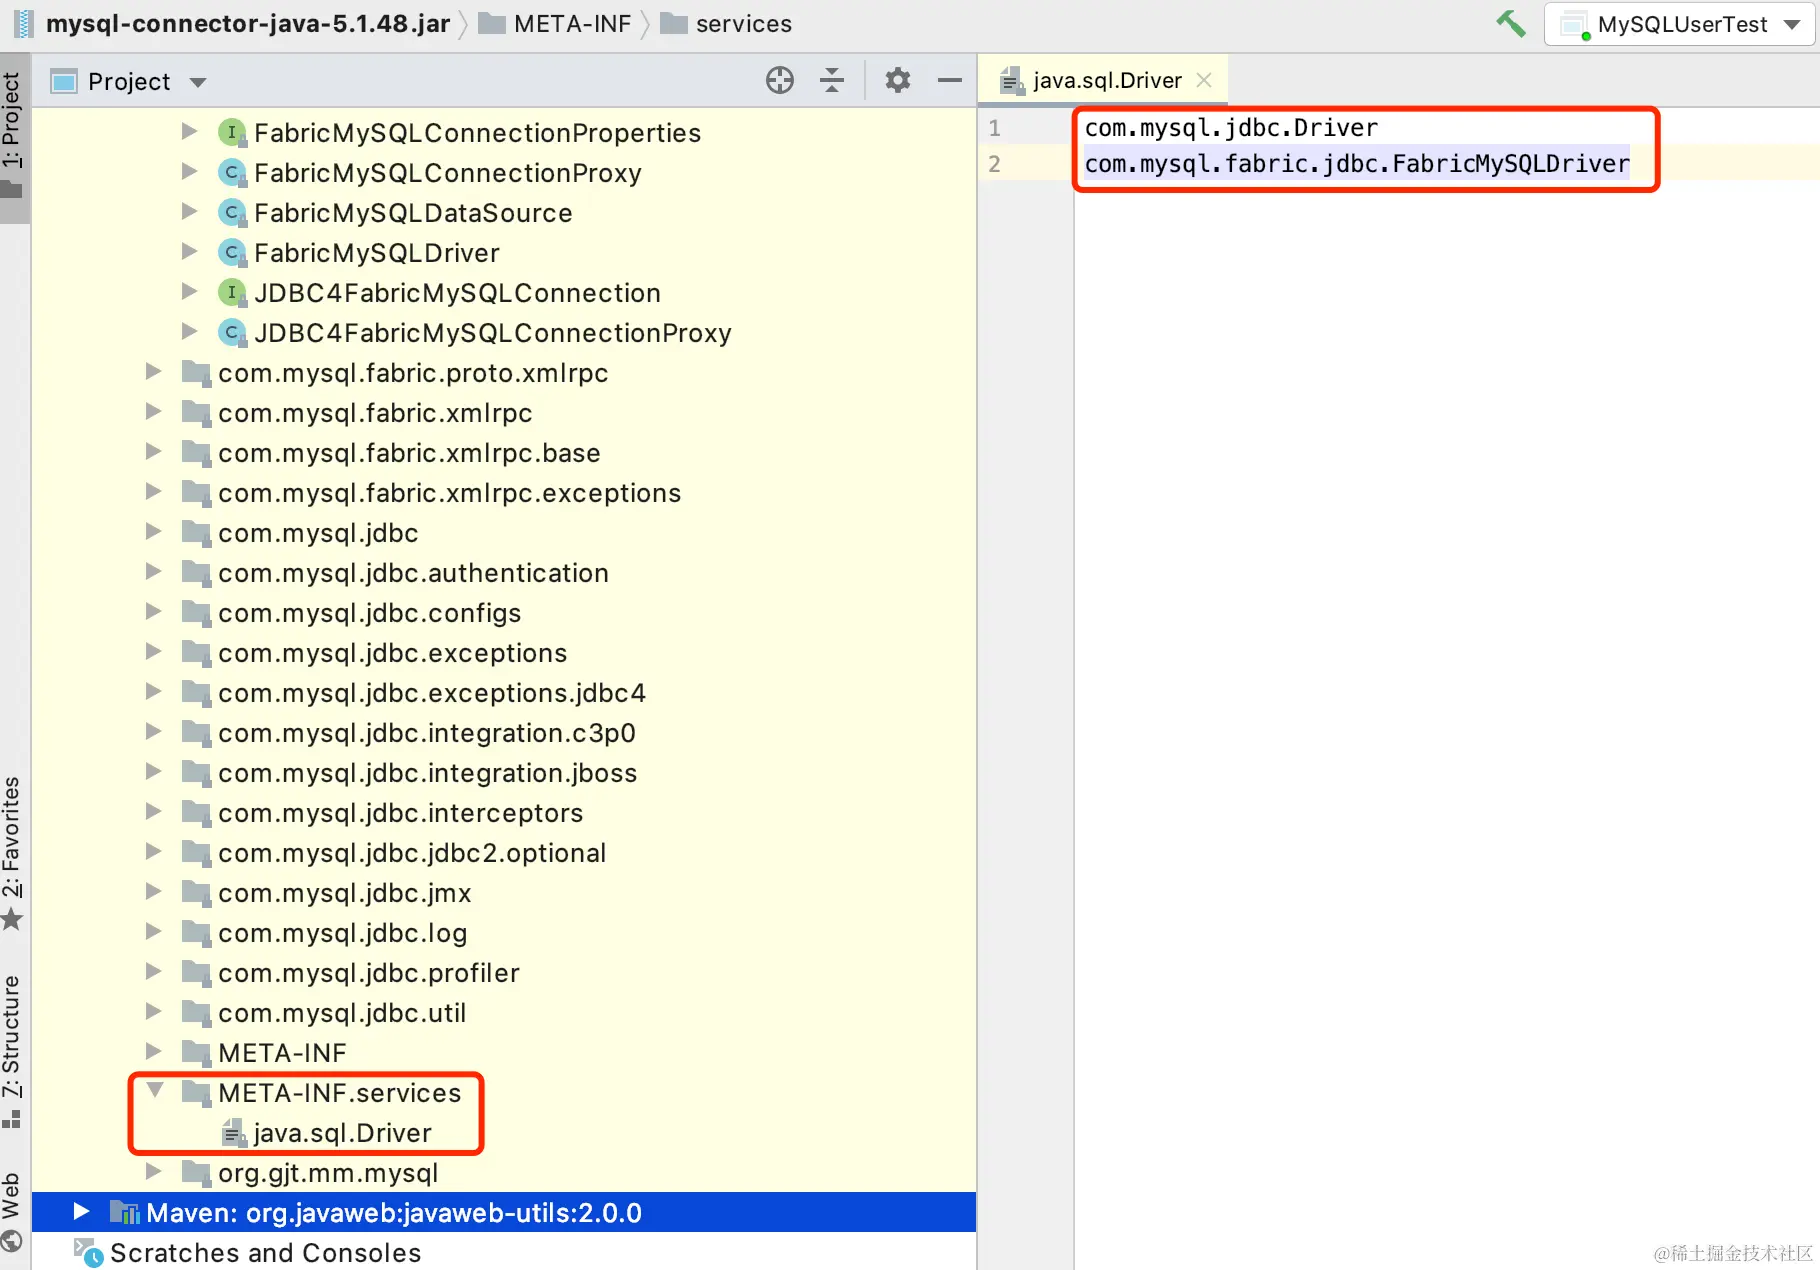Select java.sql.Driver file in tree
Screen dimensions: 1820x1270
[342, 1133]
